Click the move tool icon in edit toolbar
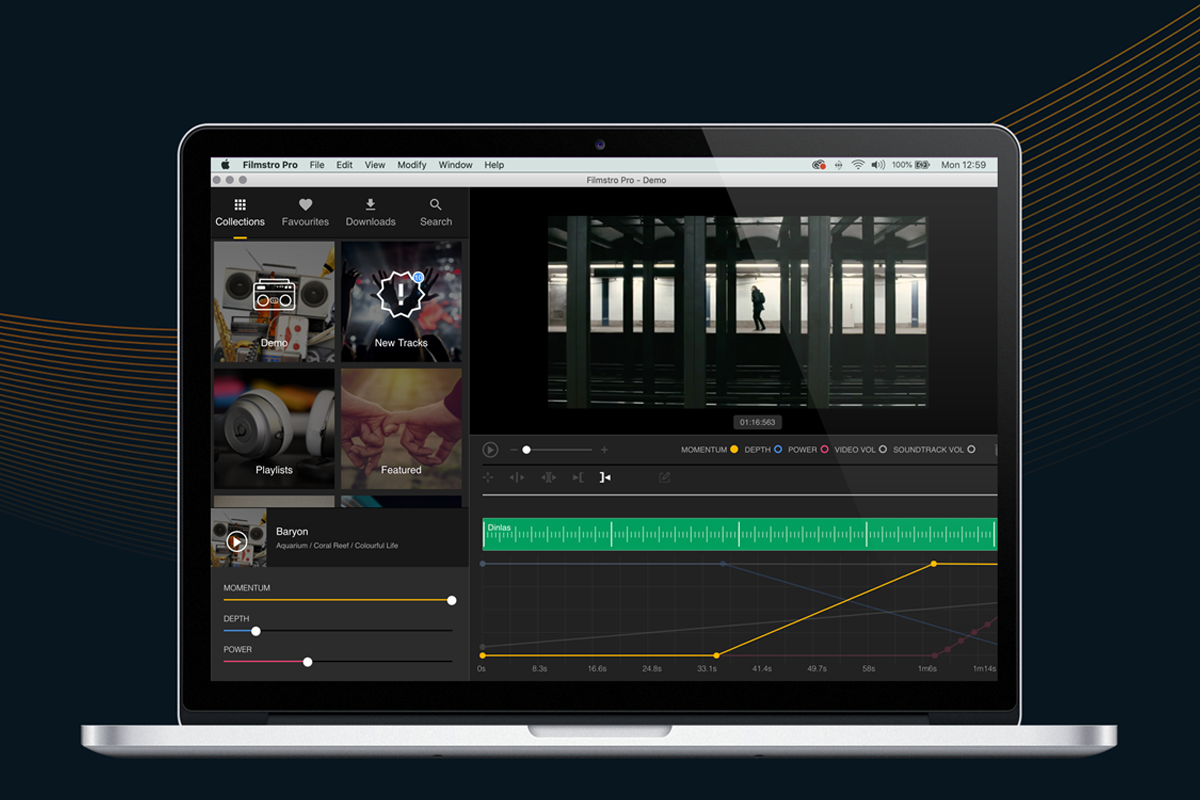 (488, 478)
